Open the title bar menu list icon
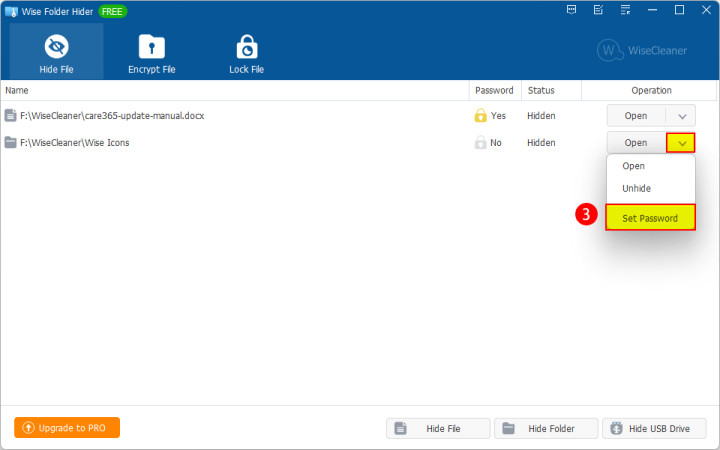 tap(625, 10)
